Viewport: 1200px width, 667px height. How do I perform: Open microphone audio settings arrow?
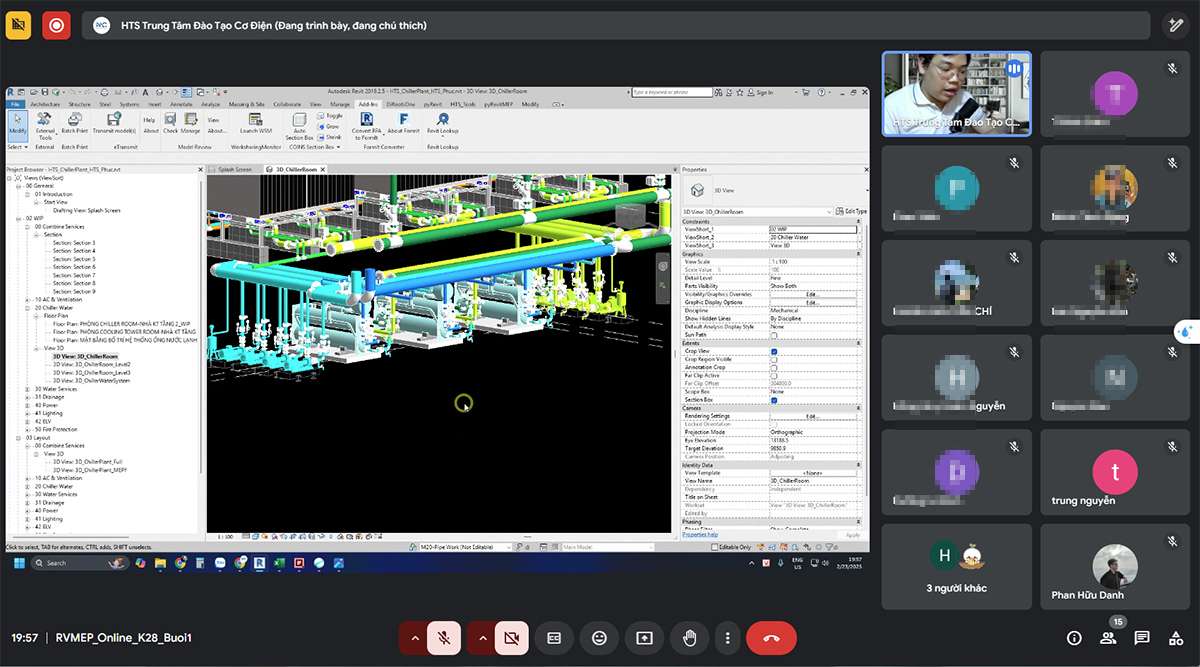[x=415, y=637]
